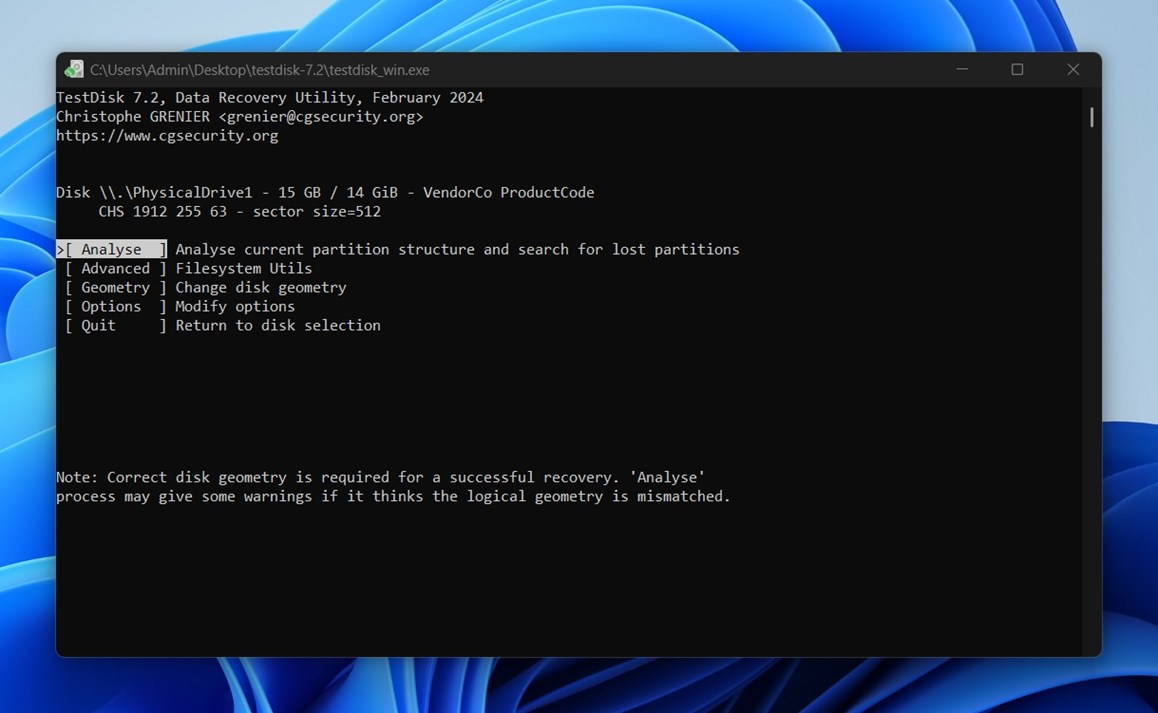Maximize the TestDisk console window

pos(1017,69)
